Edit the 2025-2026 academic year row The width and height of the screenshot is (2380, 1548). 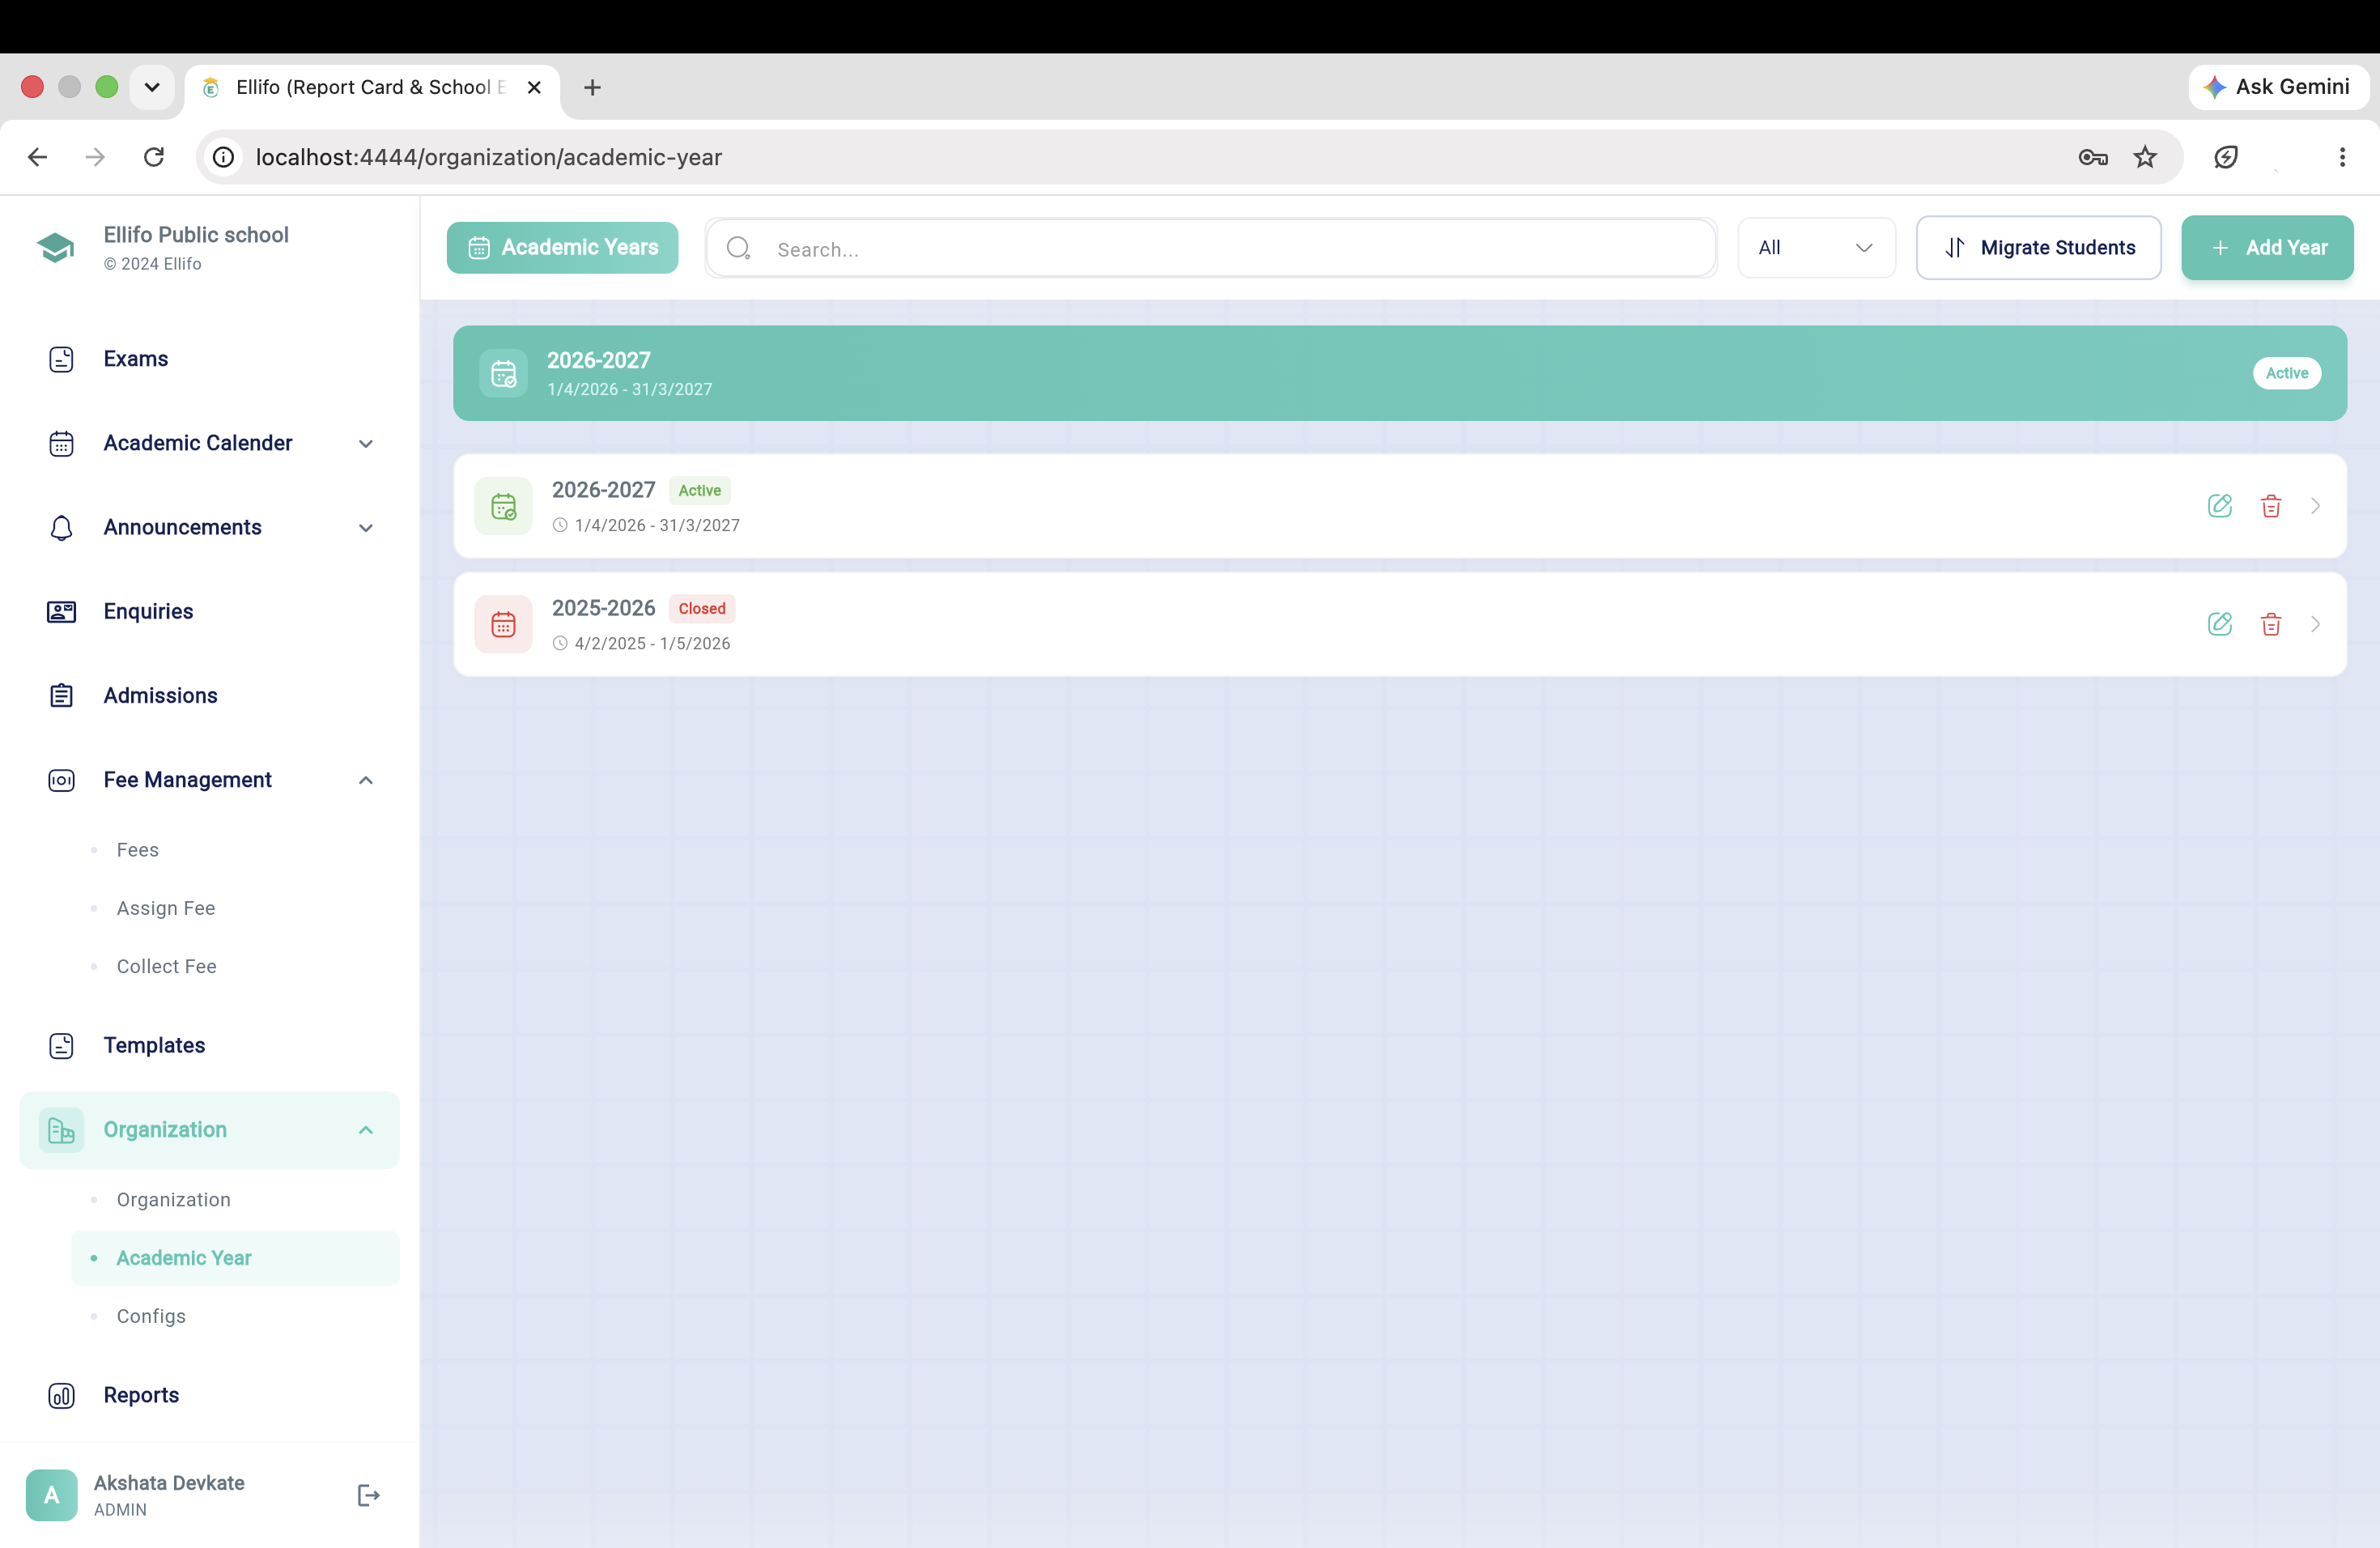(x=2219, y=624)
